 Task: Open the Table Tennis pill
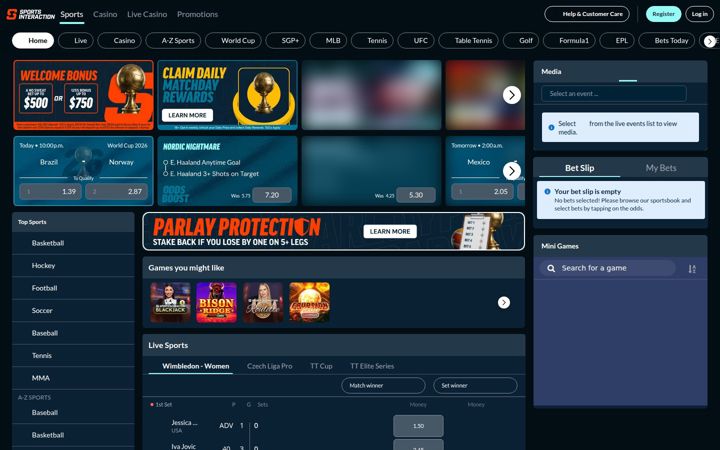(468, 40)
